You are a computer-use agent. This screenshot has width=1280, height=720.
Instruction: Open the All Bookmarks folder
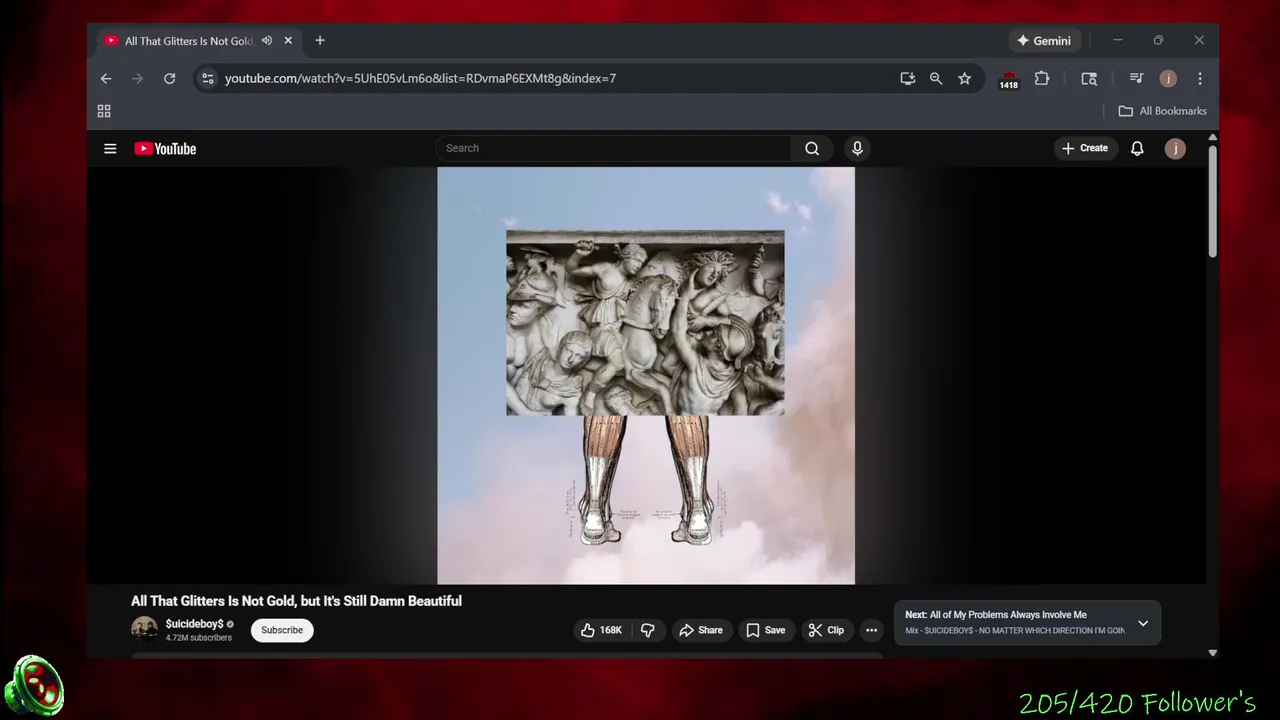point(1162,111)
